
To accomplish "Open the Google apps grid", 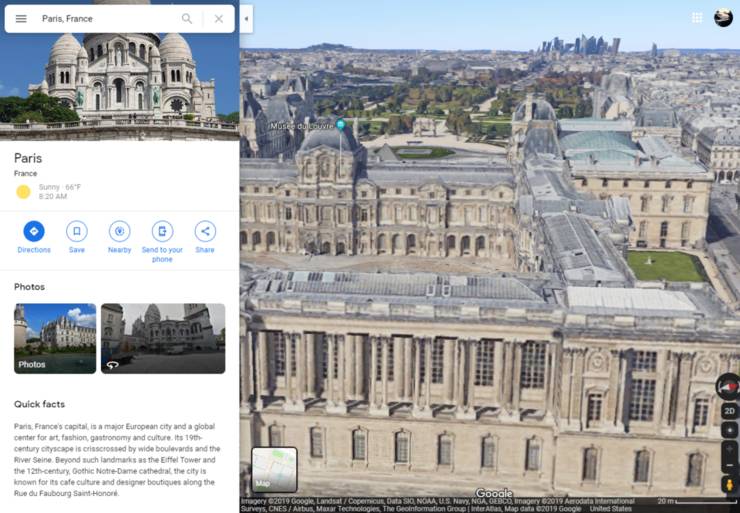I will (697, 18).
